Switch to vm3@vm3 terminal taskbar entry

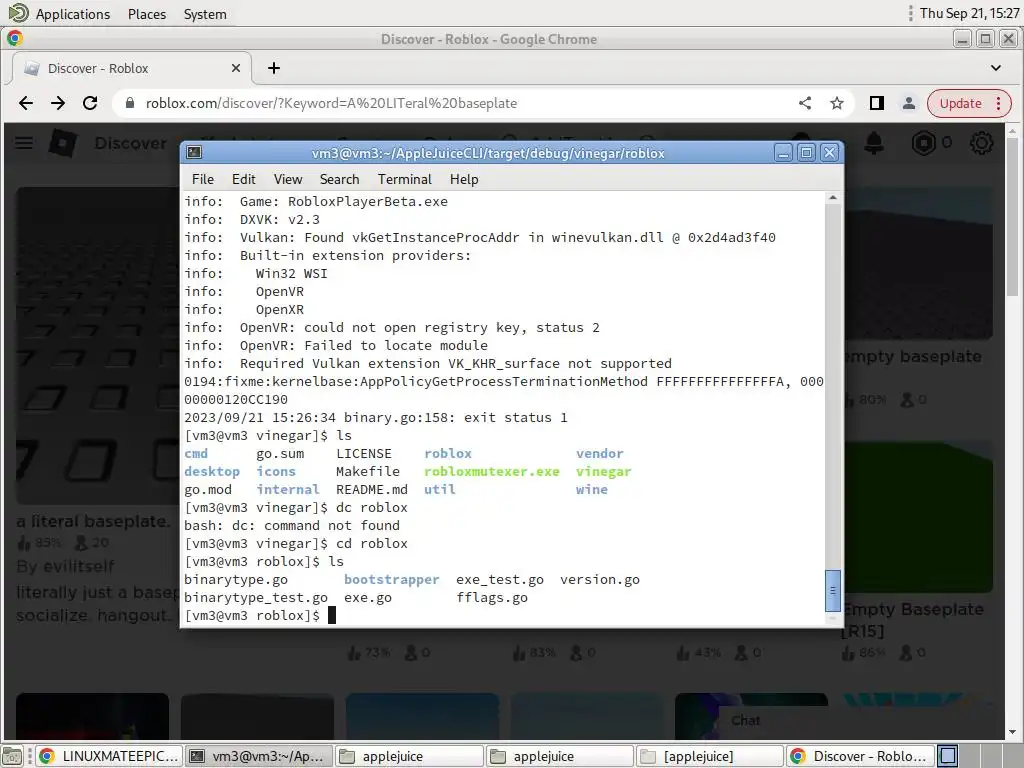tap(259, 756)
